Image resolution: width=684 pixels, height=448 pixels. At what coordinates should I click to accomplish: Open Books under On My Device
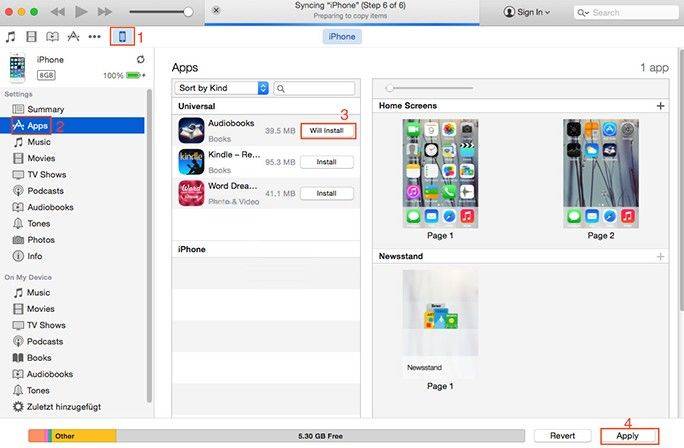pyautogui.click(x=72, y=358)
